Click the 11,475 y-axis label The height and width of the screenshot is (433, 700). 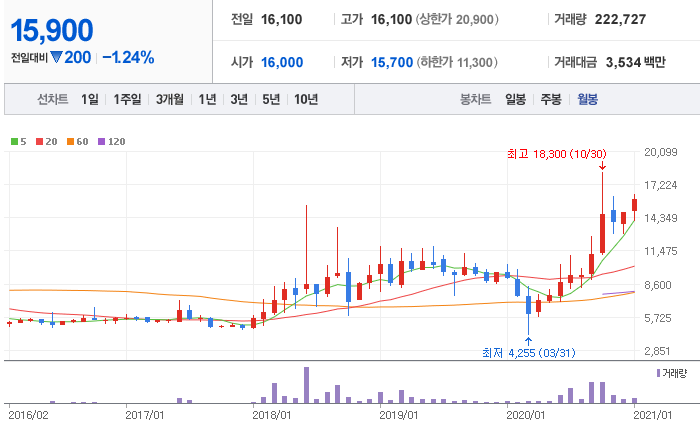click(661, 251)
